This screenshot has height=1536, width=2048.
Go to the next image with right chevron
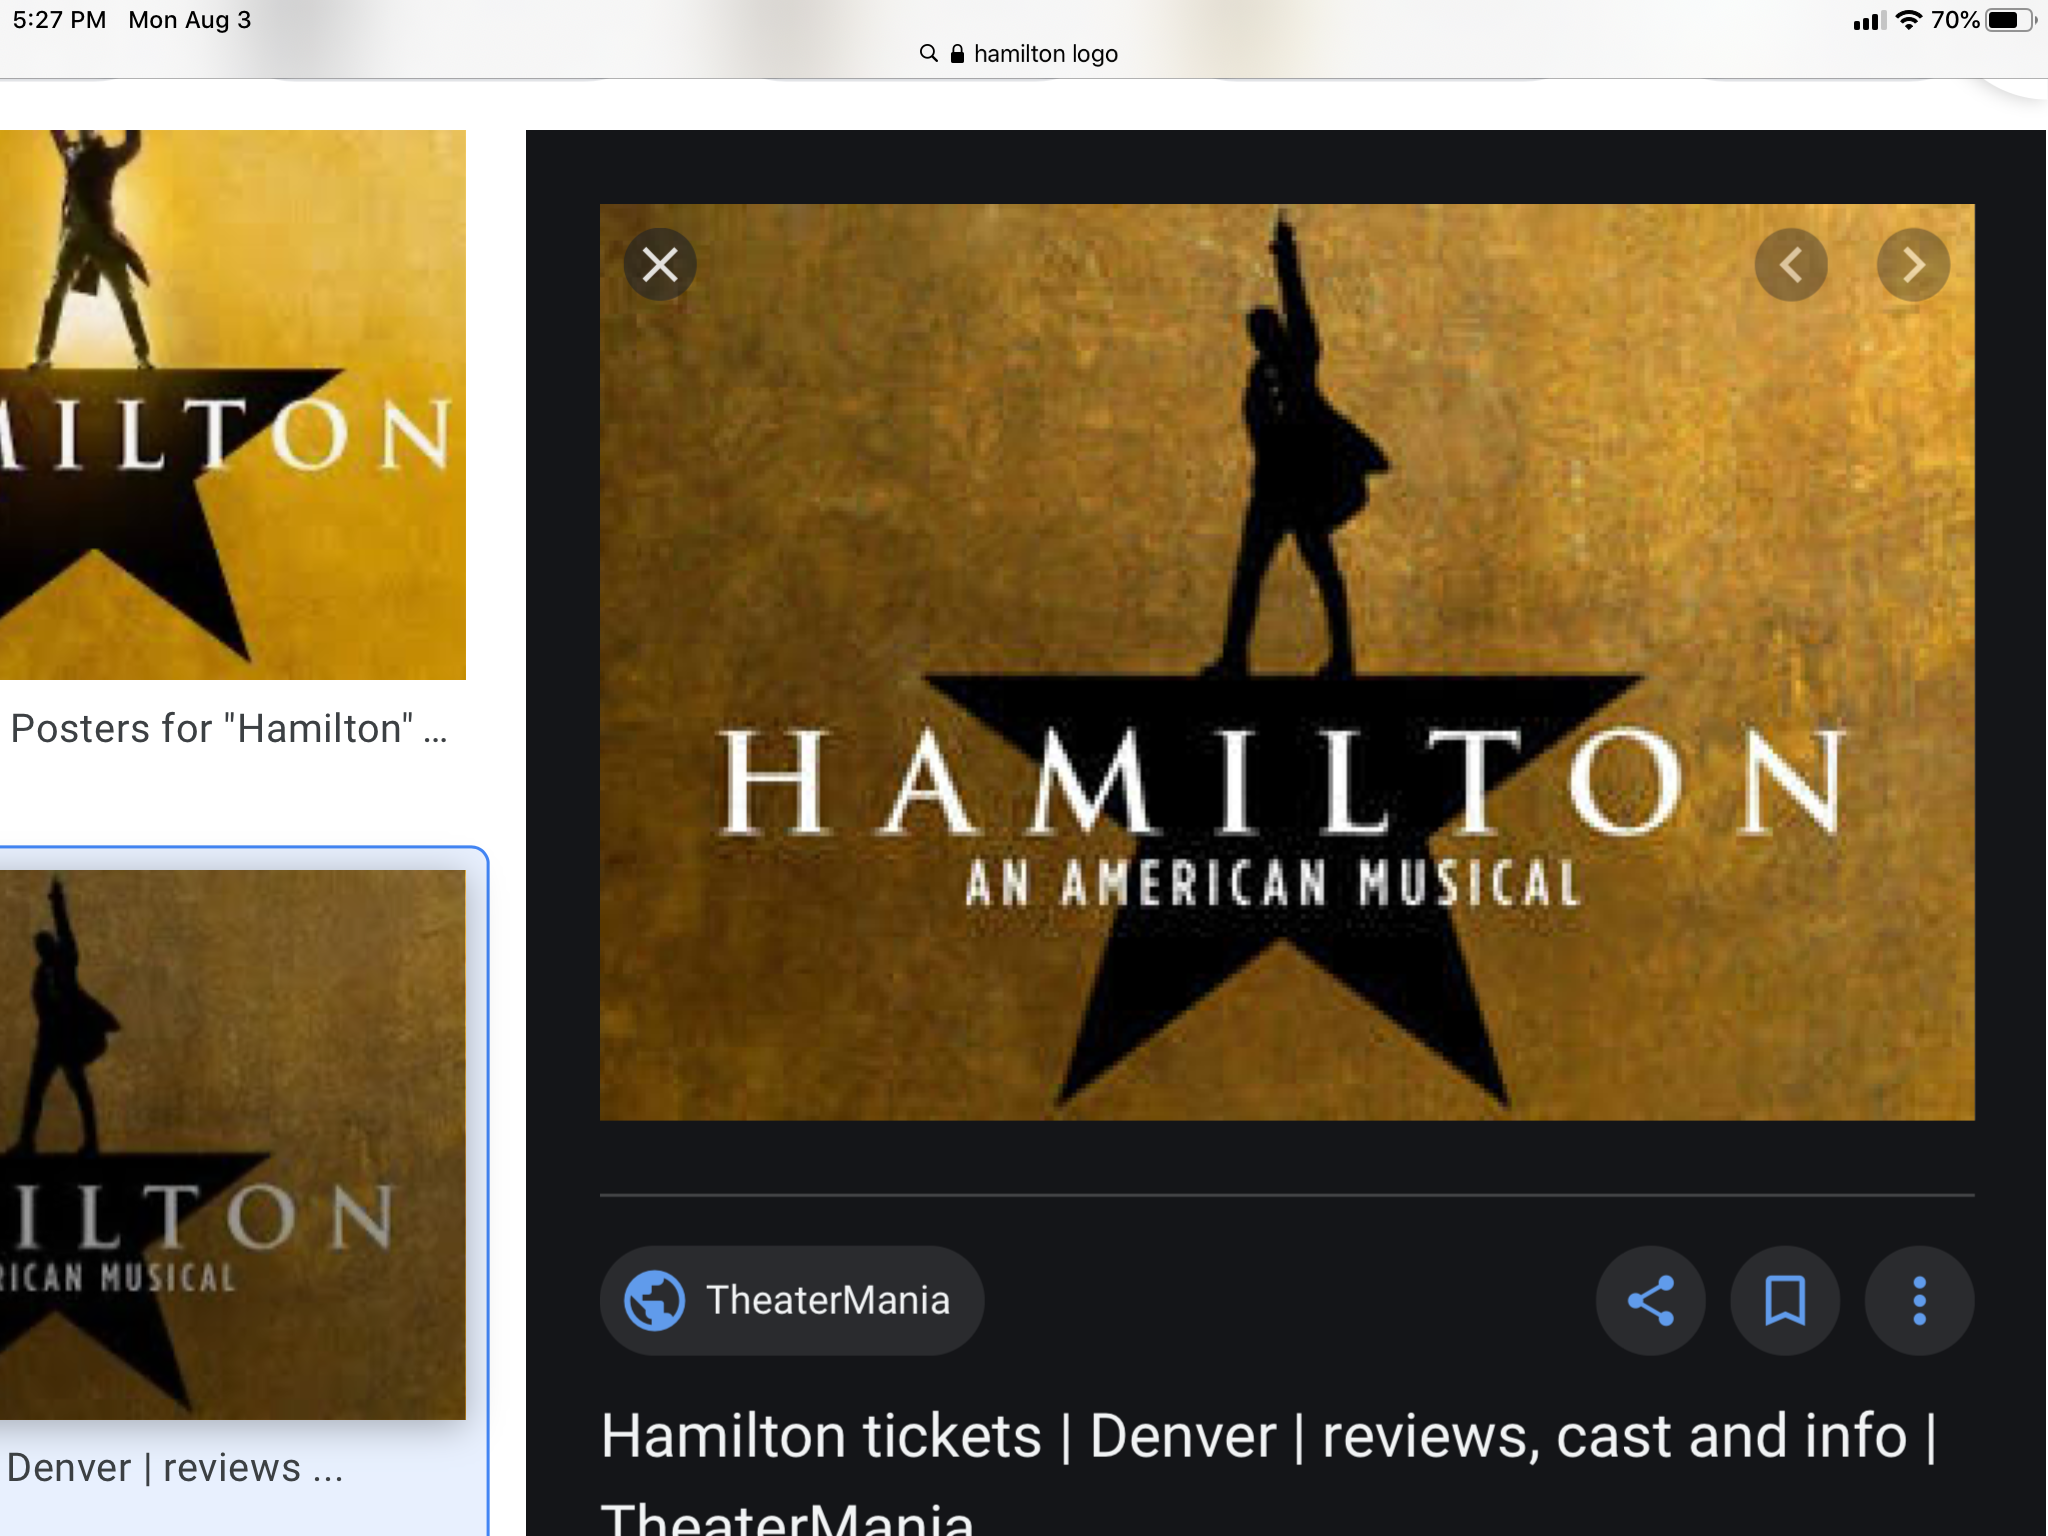[1913, 265]
